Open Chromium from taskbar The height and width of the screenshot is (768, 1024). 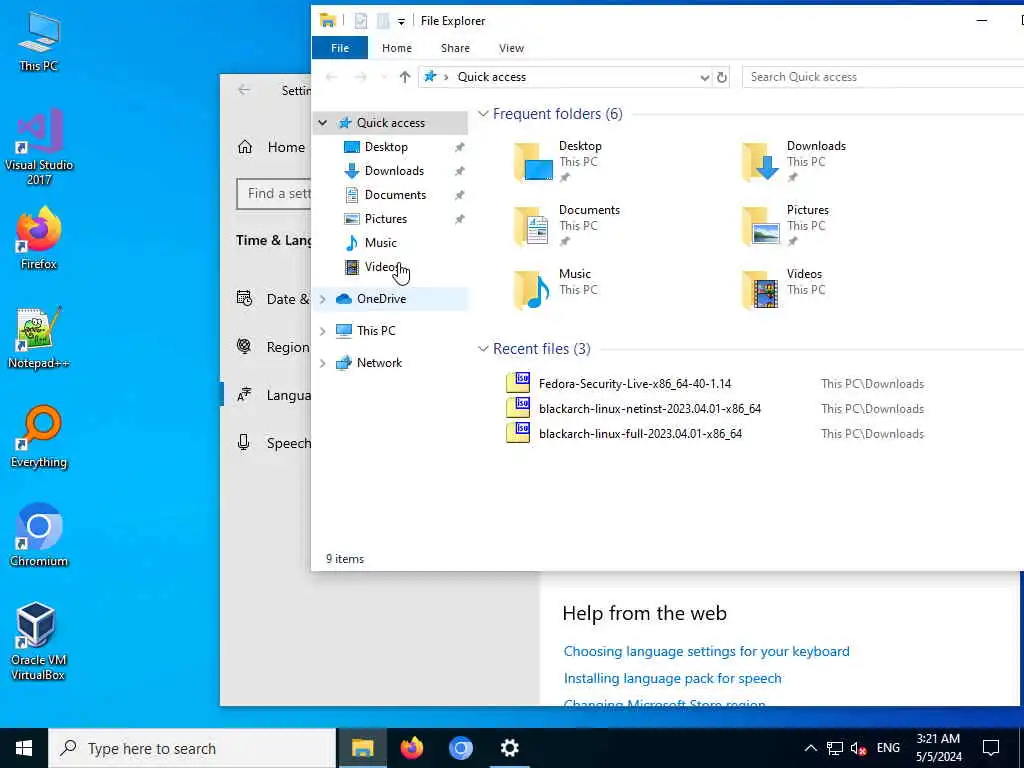(x=460, y=748)
